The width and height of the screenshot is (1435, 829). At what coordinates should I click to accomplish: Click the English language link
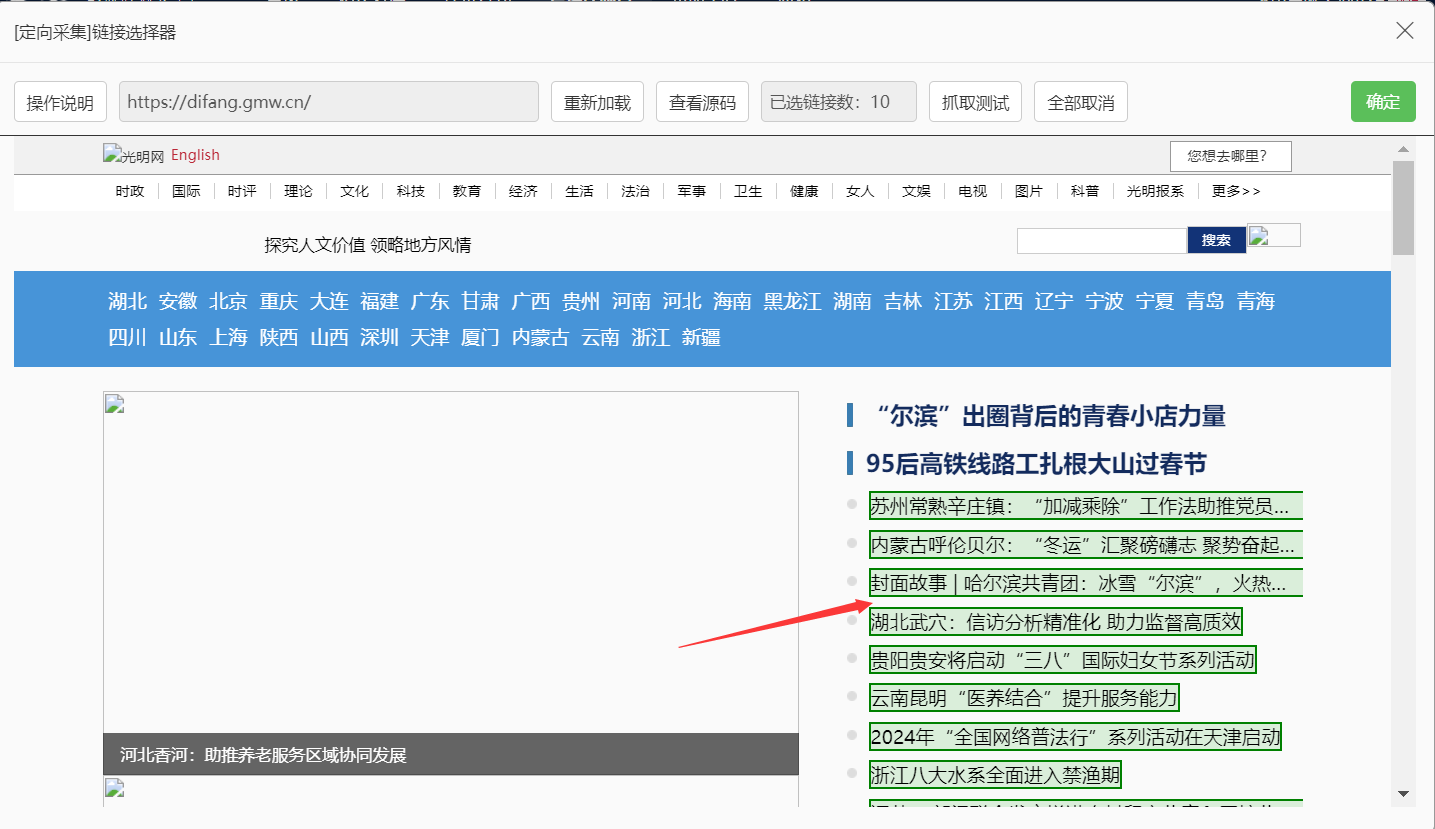click(195, 155)
